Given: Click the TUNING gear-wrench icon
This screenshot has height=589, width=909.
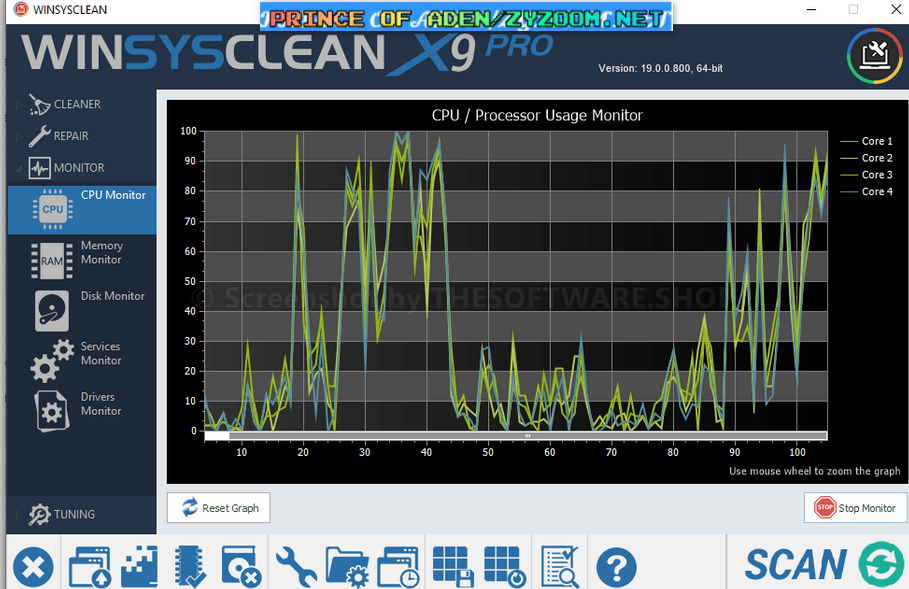Looking at the screenshot, I should coord(39,514).
